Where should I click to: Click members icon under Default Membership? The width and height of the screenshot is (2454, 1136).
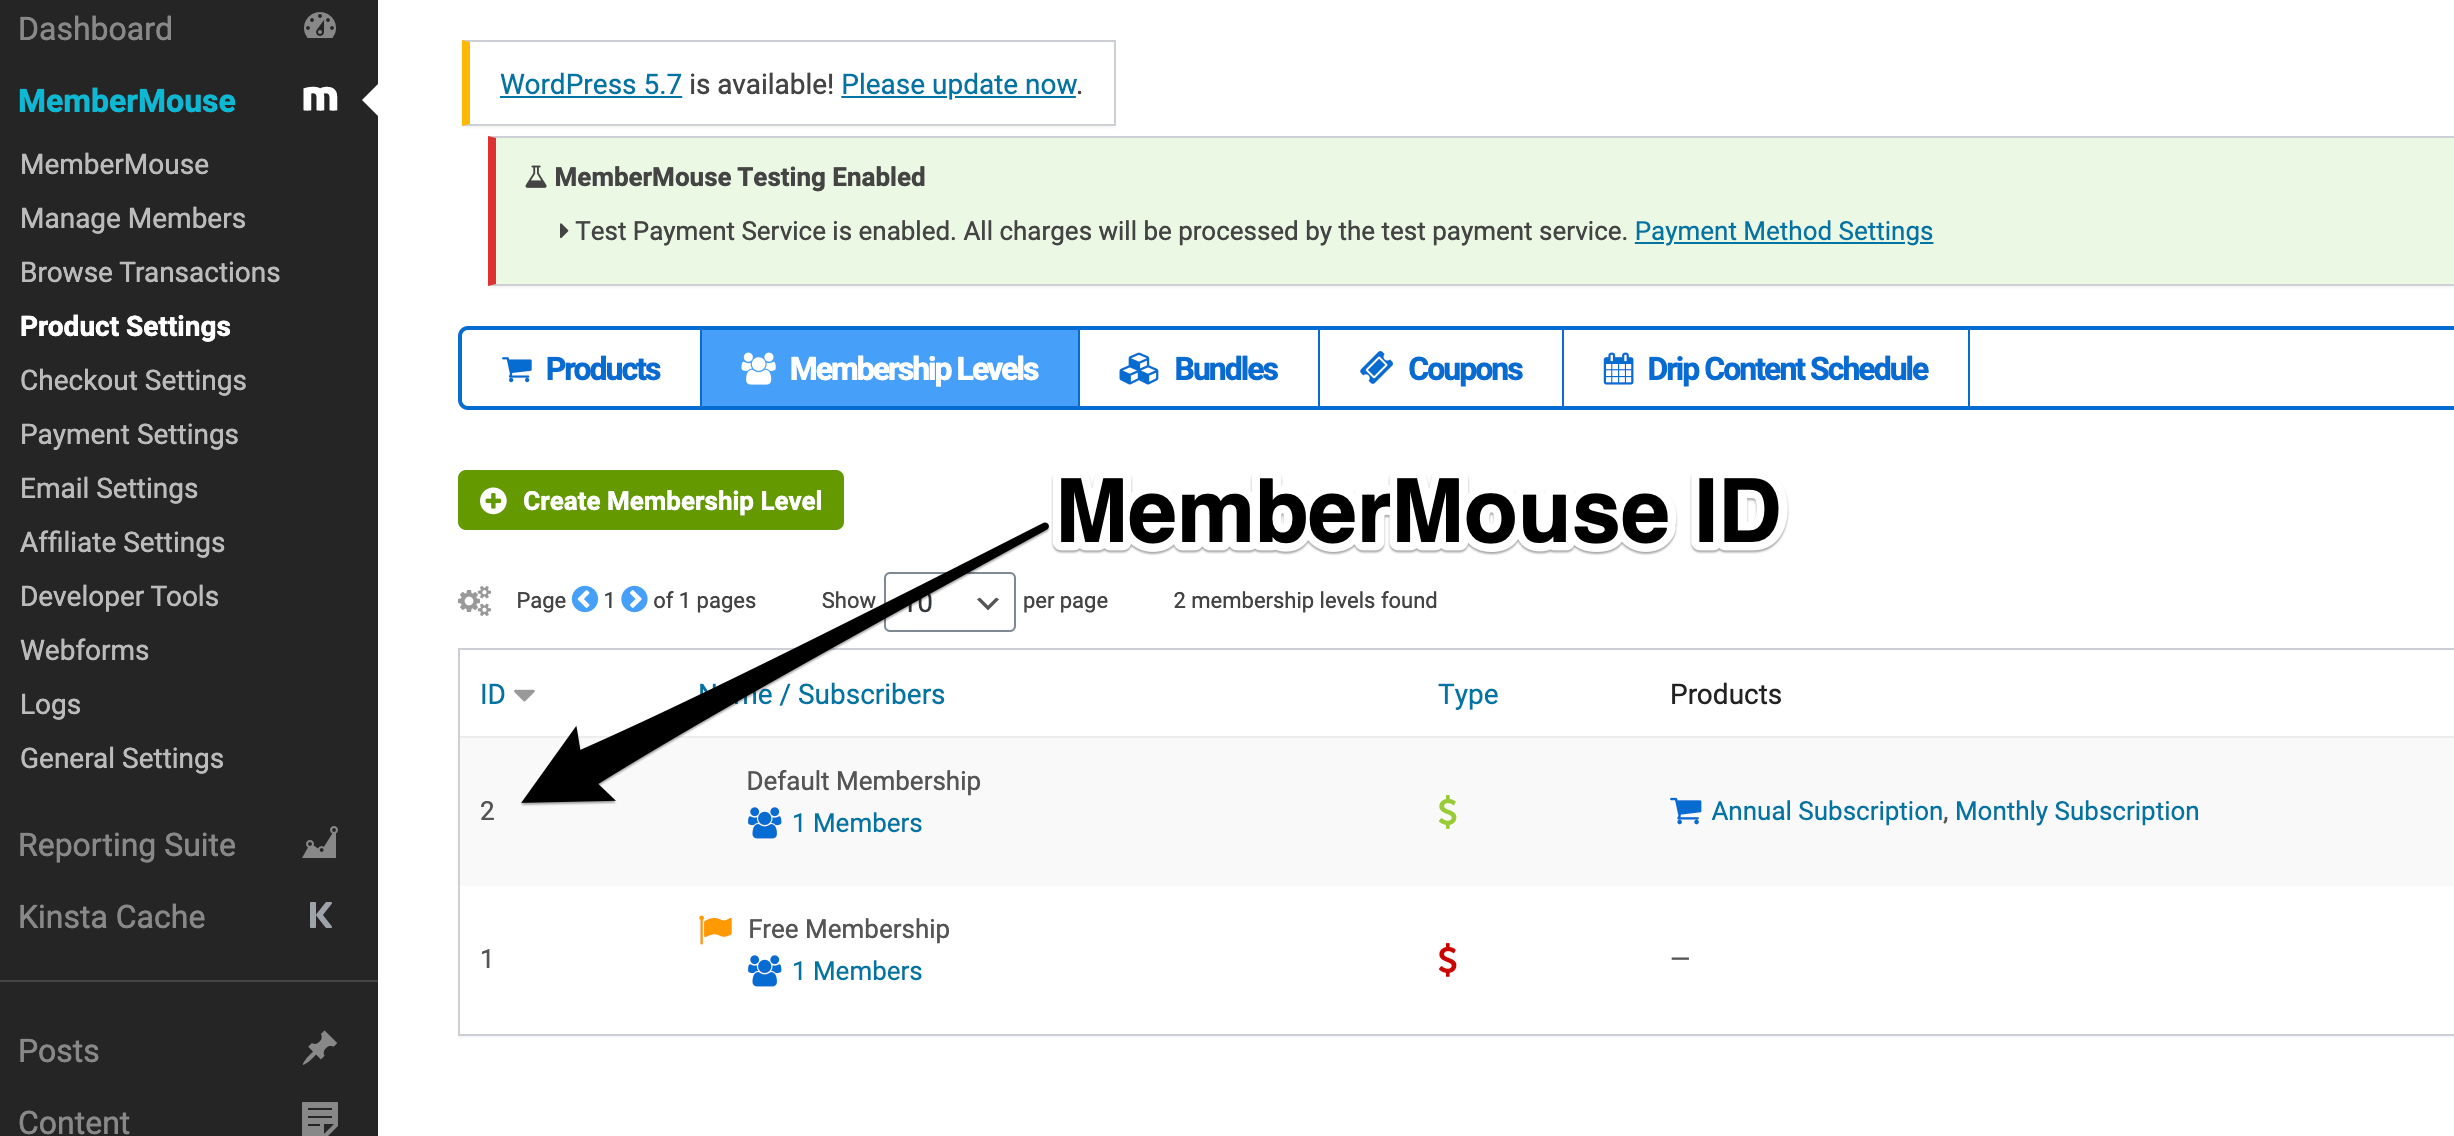764,823
